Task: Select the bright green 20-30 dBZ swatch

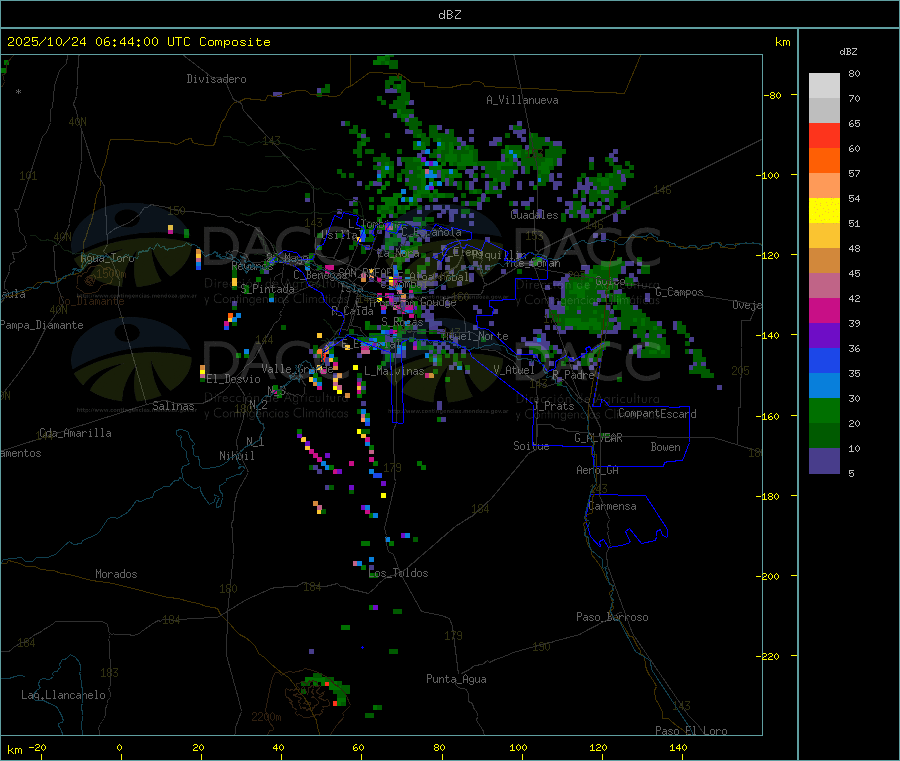Action: coord(824,410)
